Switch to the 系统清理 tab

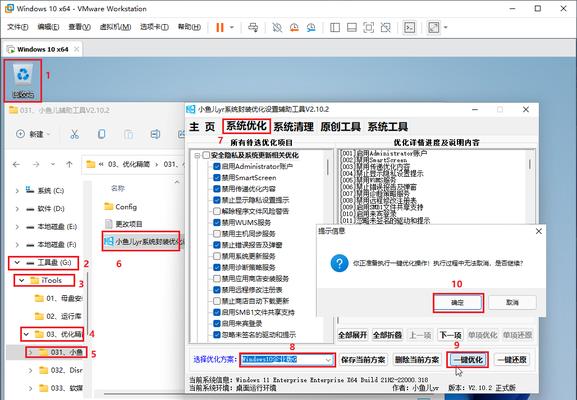tap(293, 127)
